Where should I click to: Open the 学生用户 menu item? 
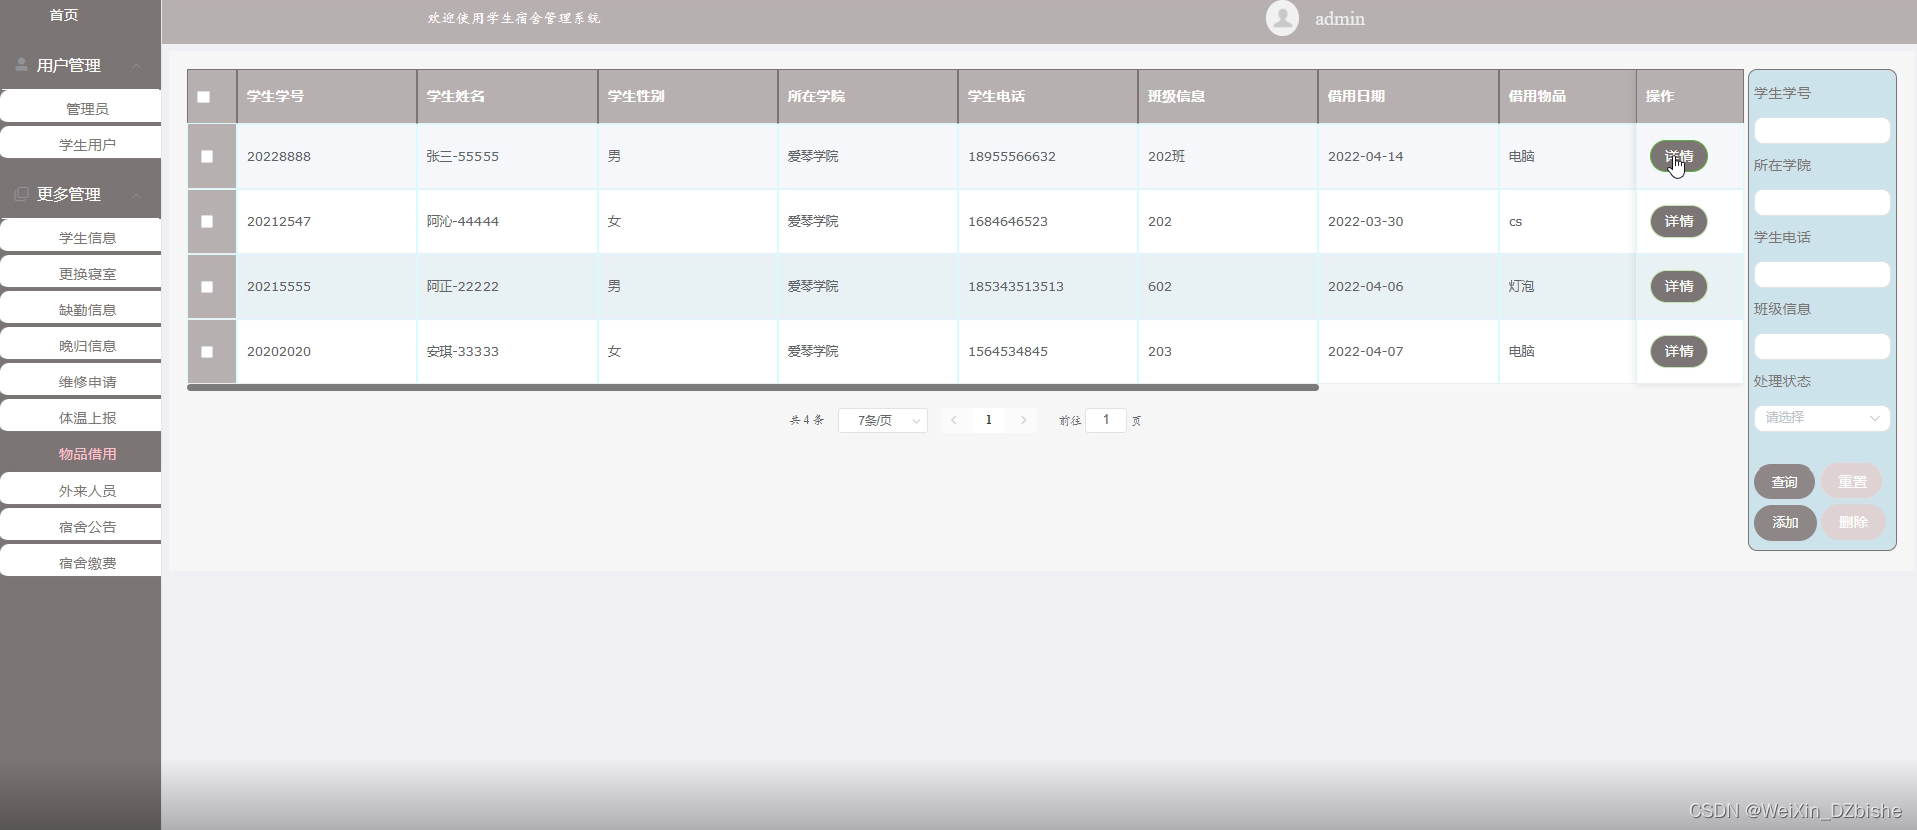tap(80, 144)
